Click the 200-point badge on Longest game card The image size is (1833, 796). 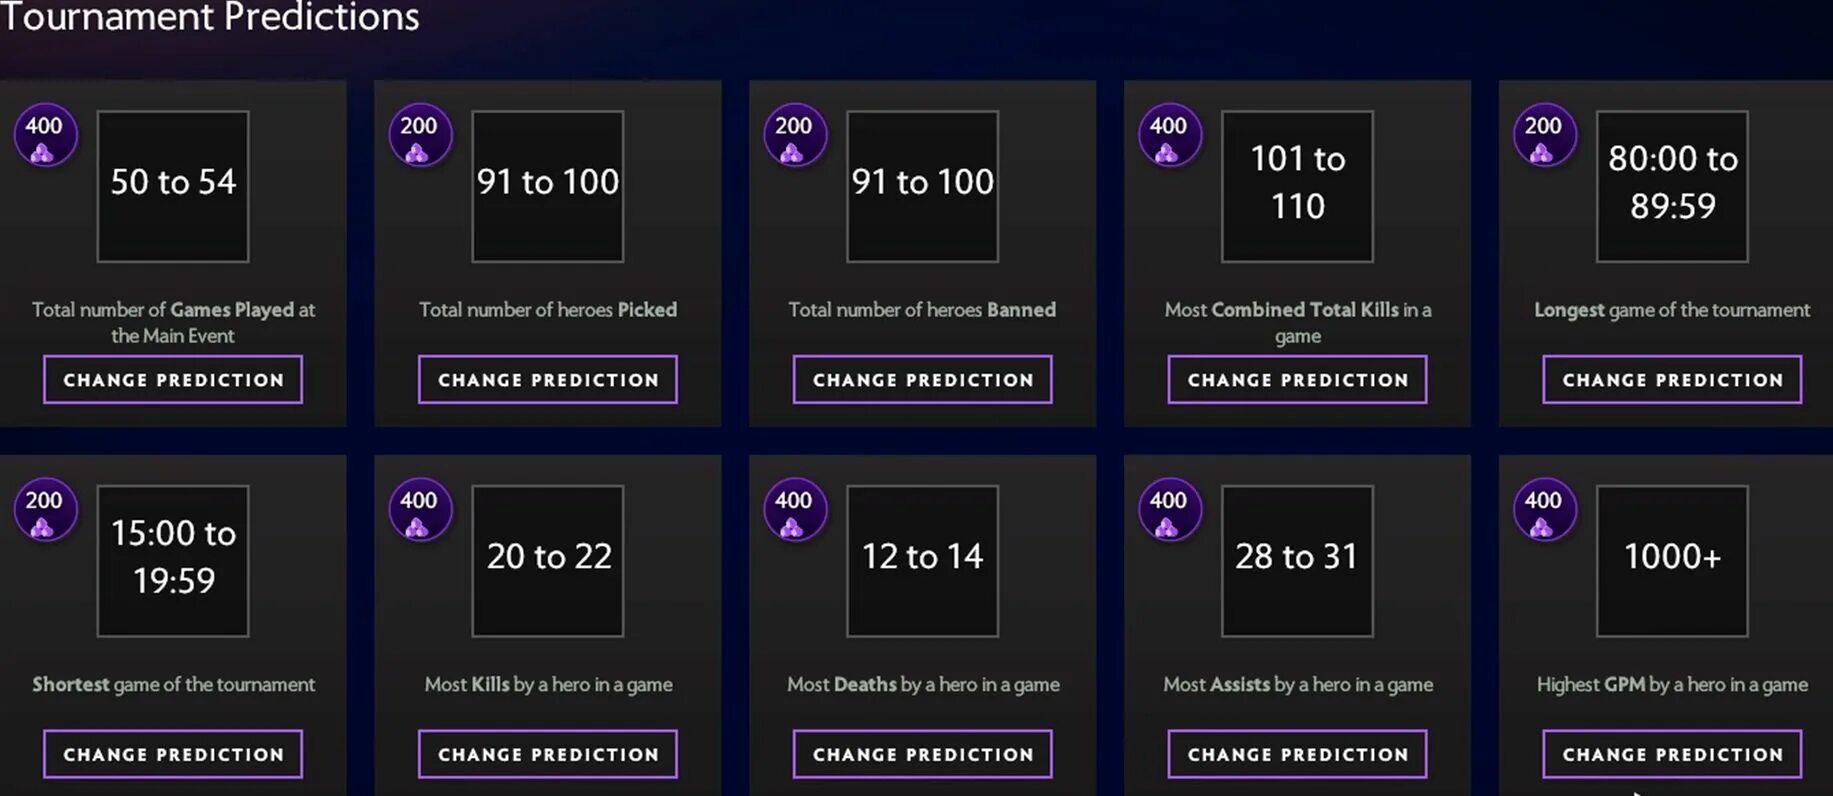[1545, 136]
